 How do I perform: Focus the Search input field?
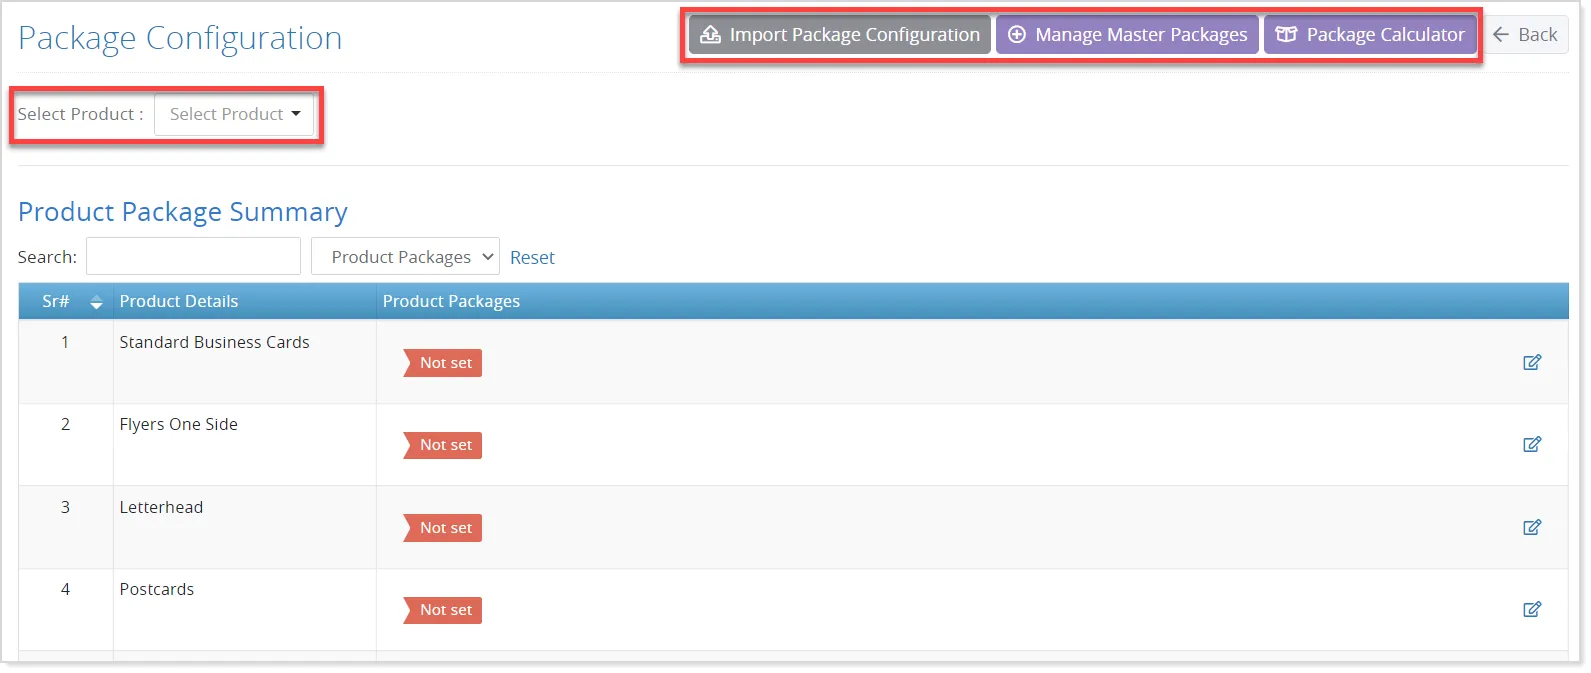pyautogui.click(x=193, y=256)
